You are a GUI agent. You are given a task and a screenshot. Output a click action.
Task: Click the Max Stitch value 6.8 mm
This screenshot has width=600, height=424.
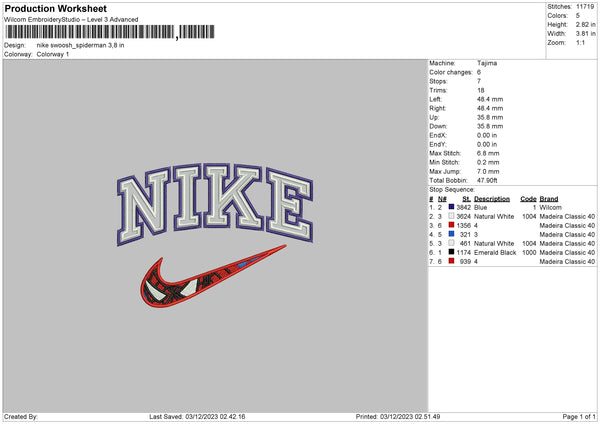click(488, 153)
